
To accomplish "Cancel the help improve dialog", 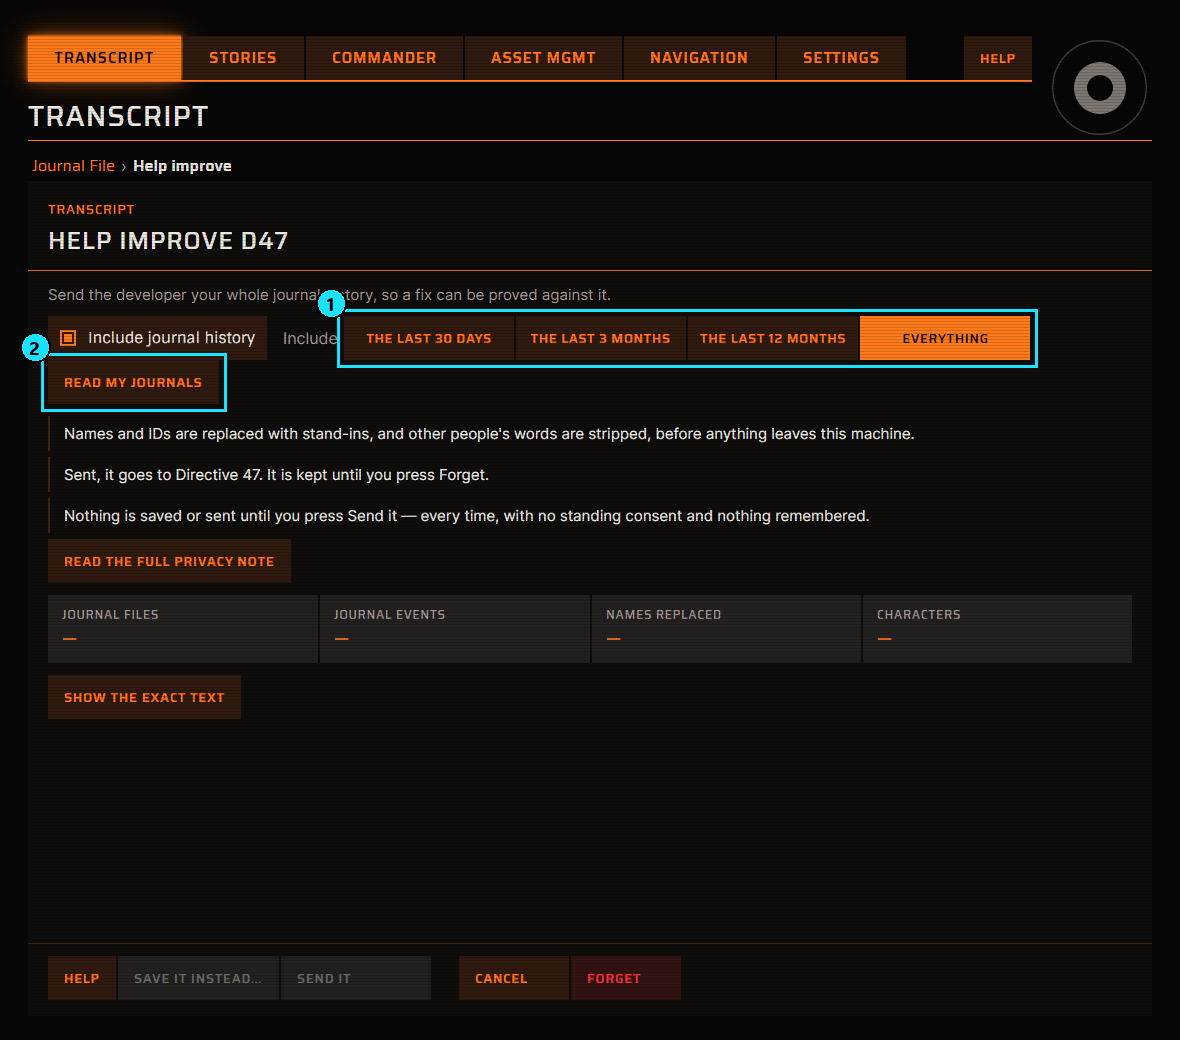I will click(x=514, y=978).
